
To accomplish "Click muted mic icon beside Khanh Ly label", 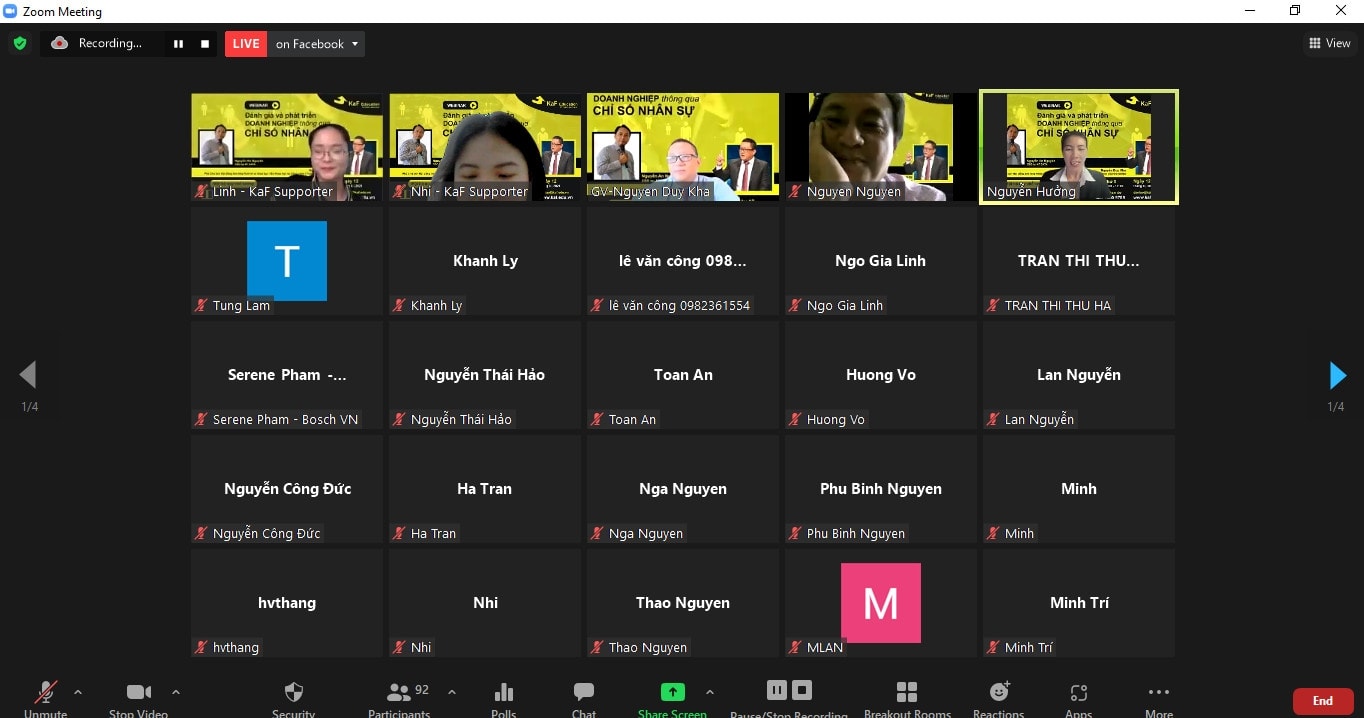I will click(399, 306).
